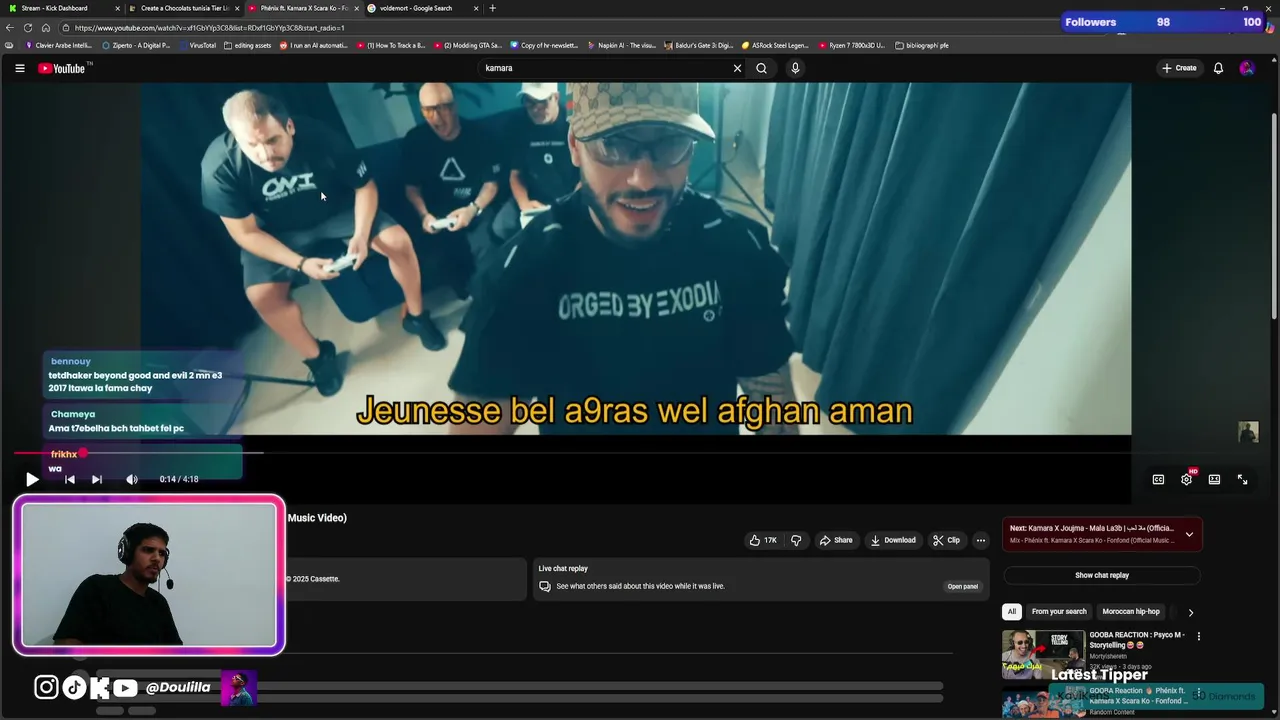Skip to previous video
Image resolution: width=1280 pixels, height=720 pixels.
[x=69, y=479]
